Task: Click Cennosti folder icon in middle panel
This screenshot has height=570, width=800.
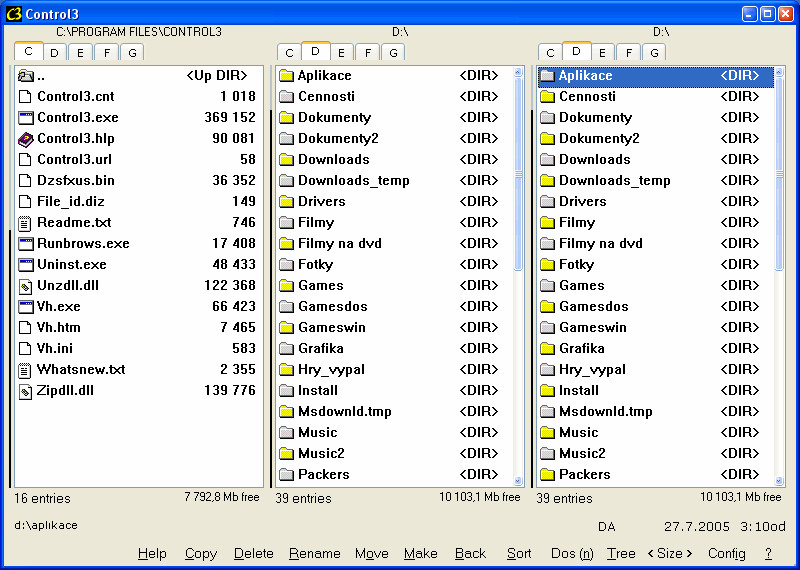Action: (x=287, y=97)
